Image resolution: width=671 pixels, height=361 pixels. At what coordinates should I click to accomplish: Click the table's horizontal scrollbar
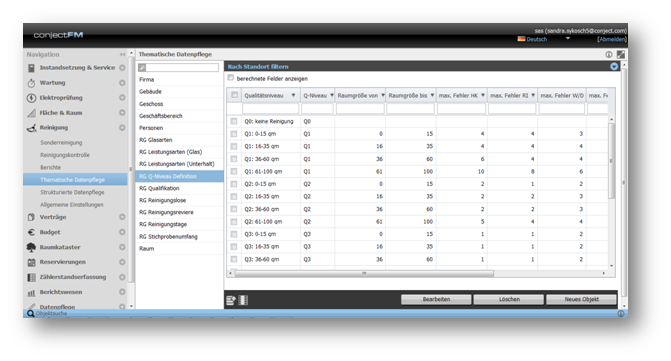click(364, 273)
